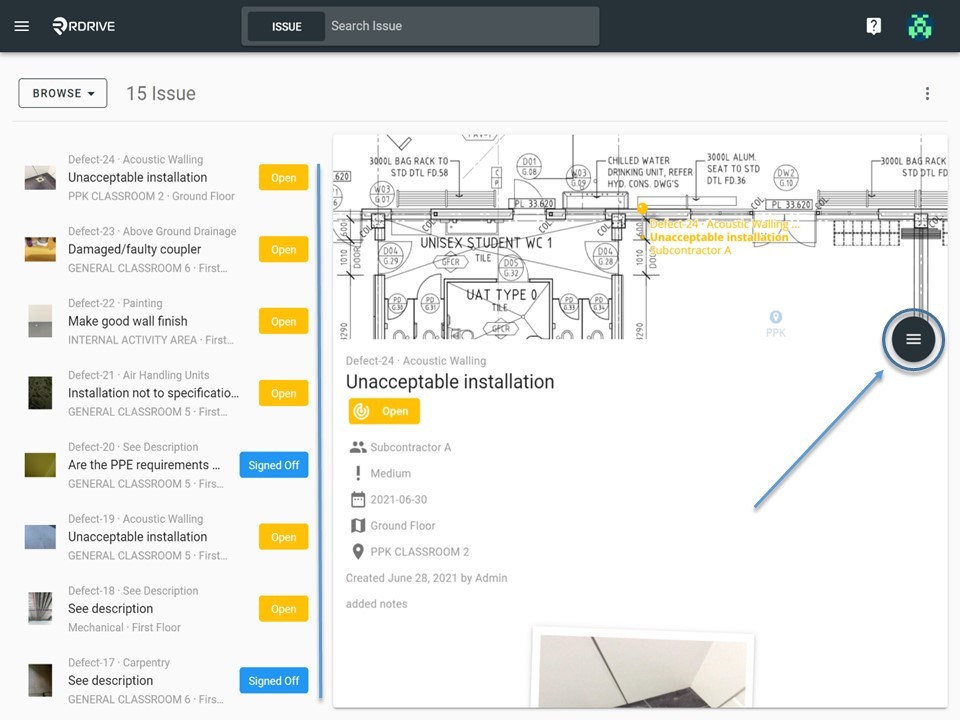This screenshot has width=960, height=720.
Task: Open Defect-21 thumbnail image
Action: tap(40, 393)
